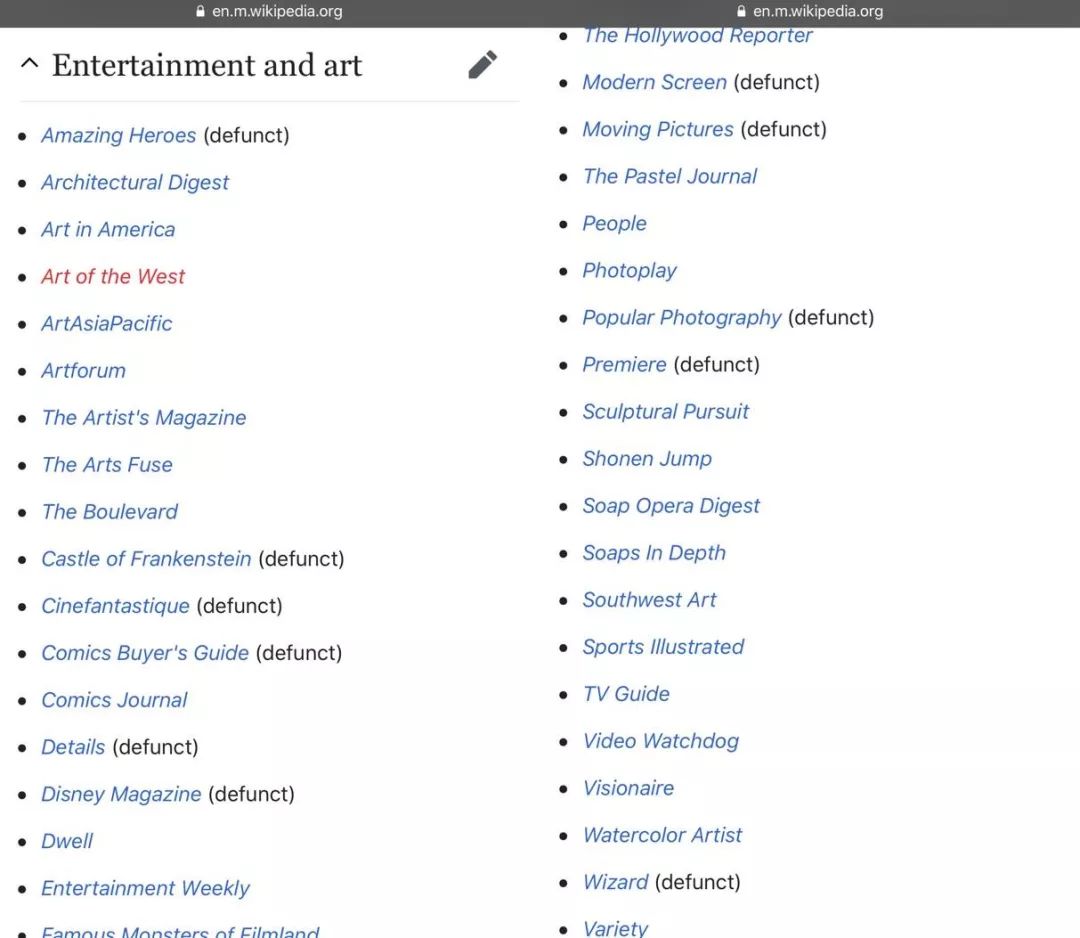Open the Amazing Heroes link
This screenshot has width=1080, height=938.
pyautogui.click(x=118, y=135)
